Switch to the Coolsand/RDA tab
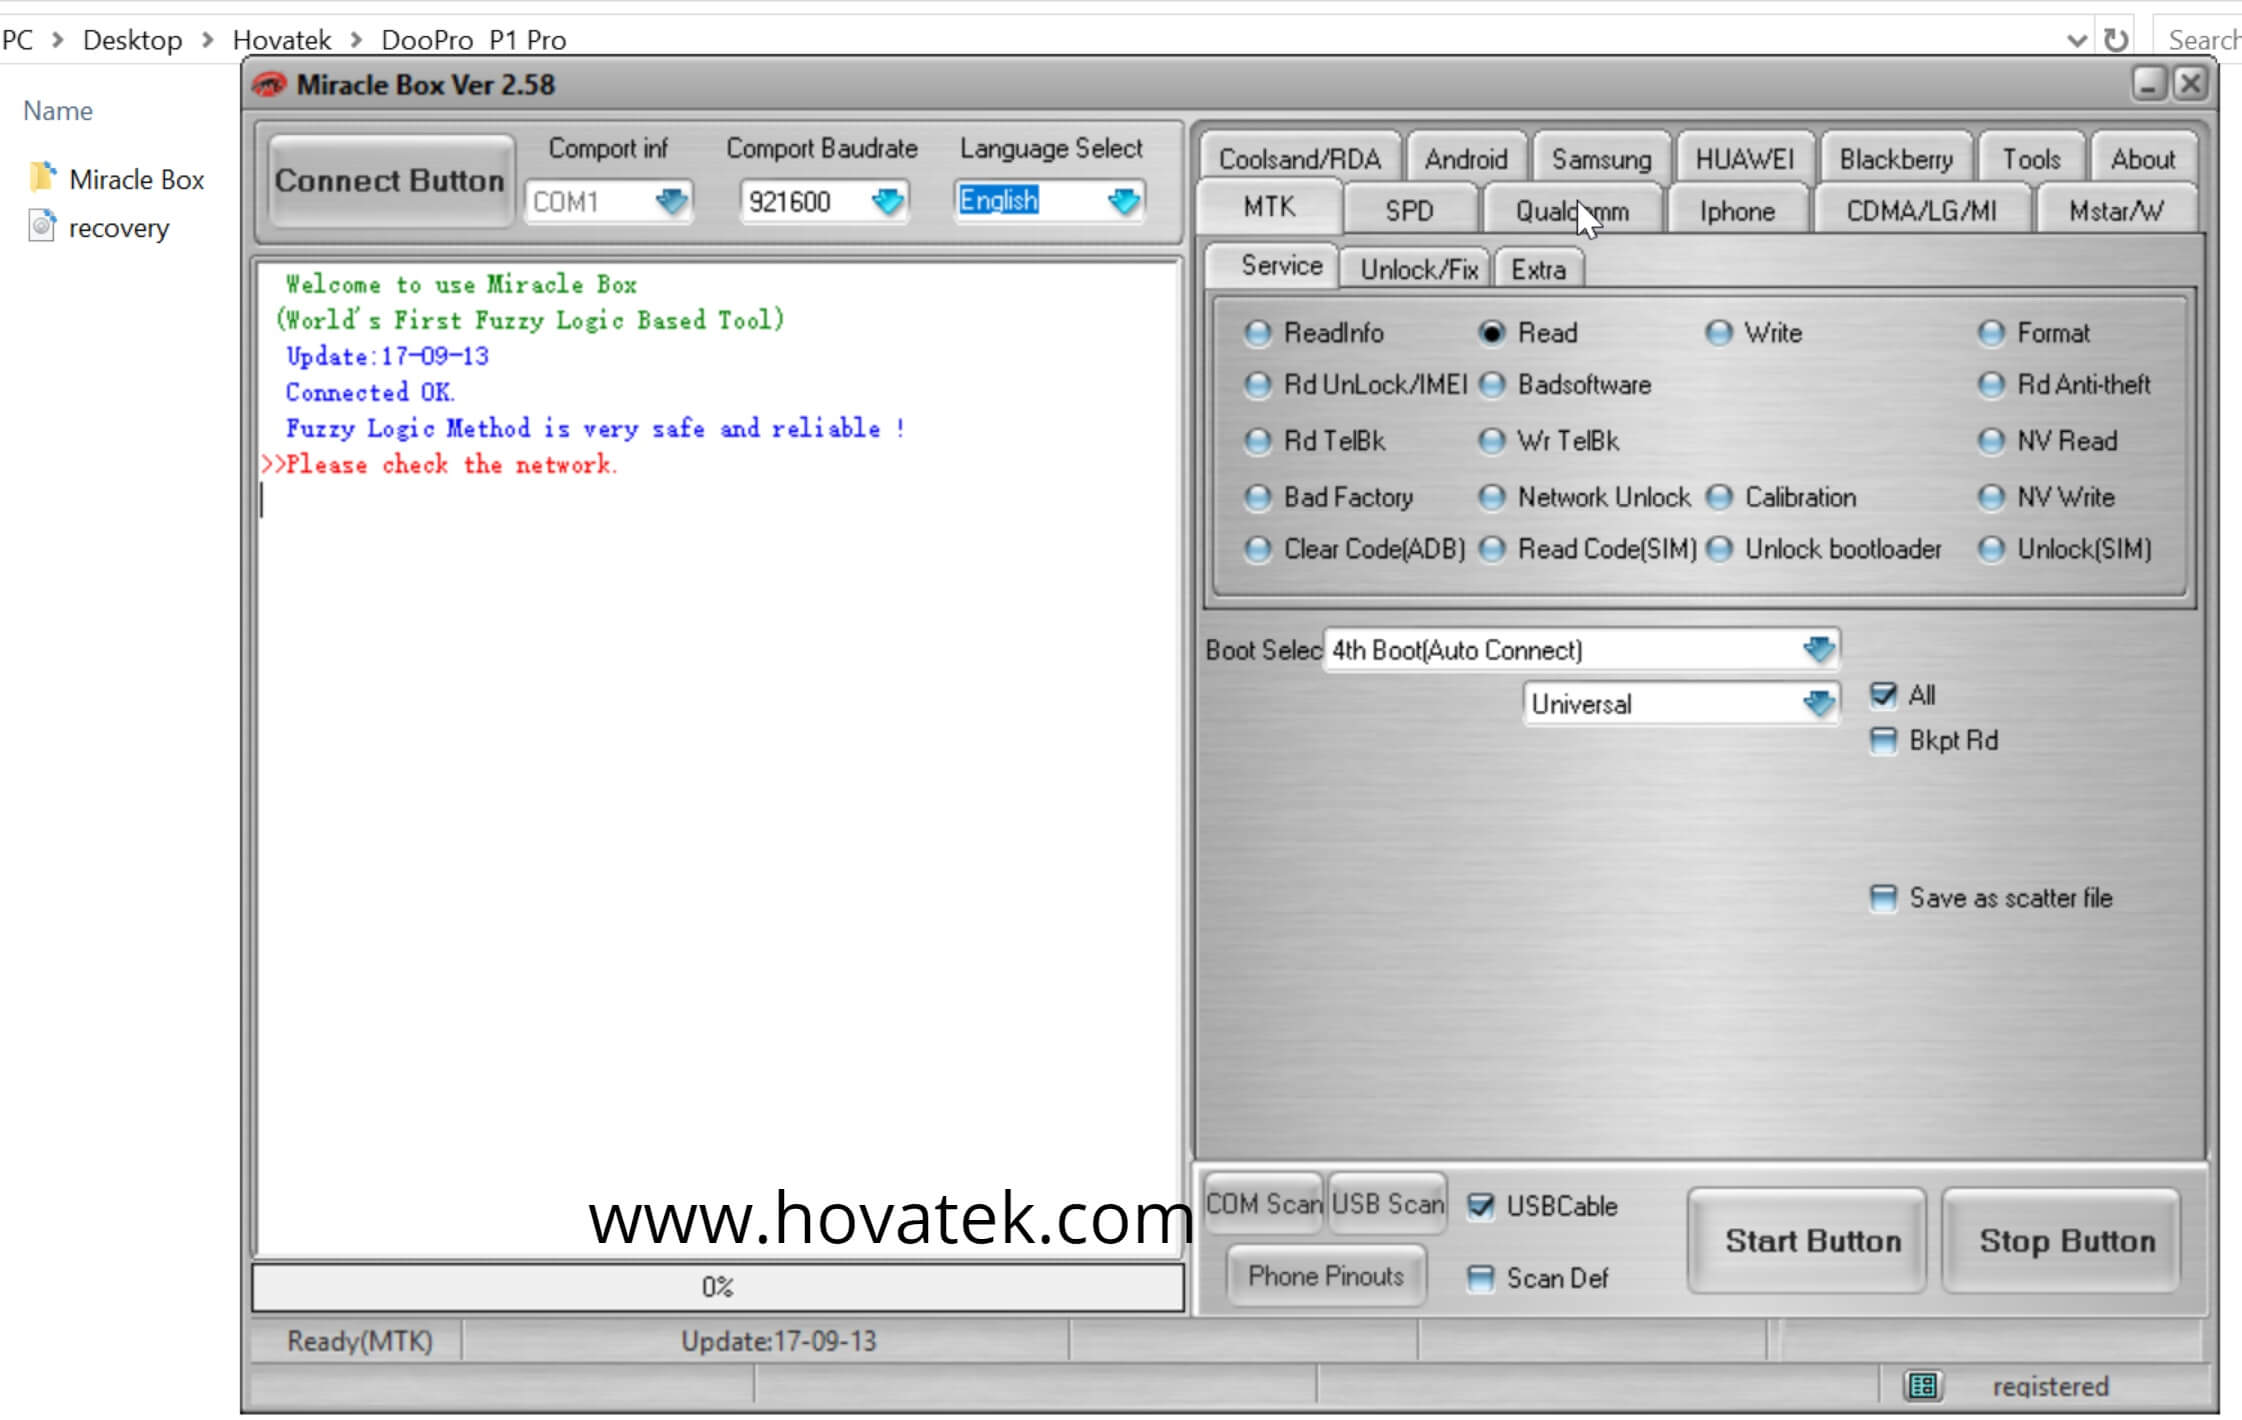This screenshot has width=2242, height=1420. [1300, 158]
